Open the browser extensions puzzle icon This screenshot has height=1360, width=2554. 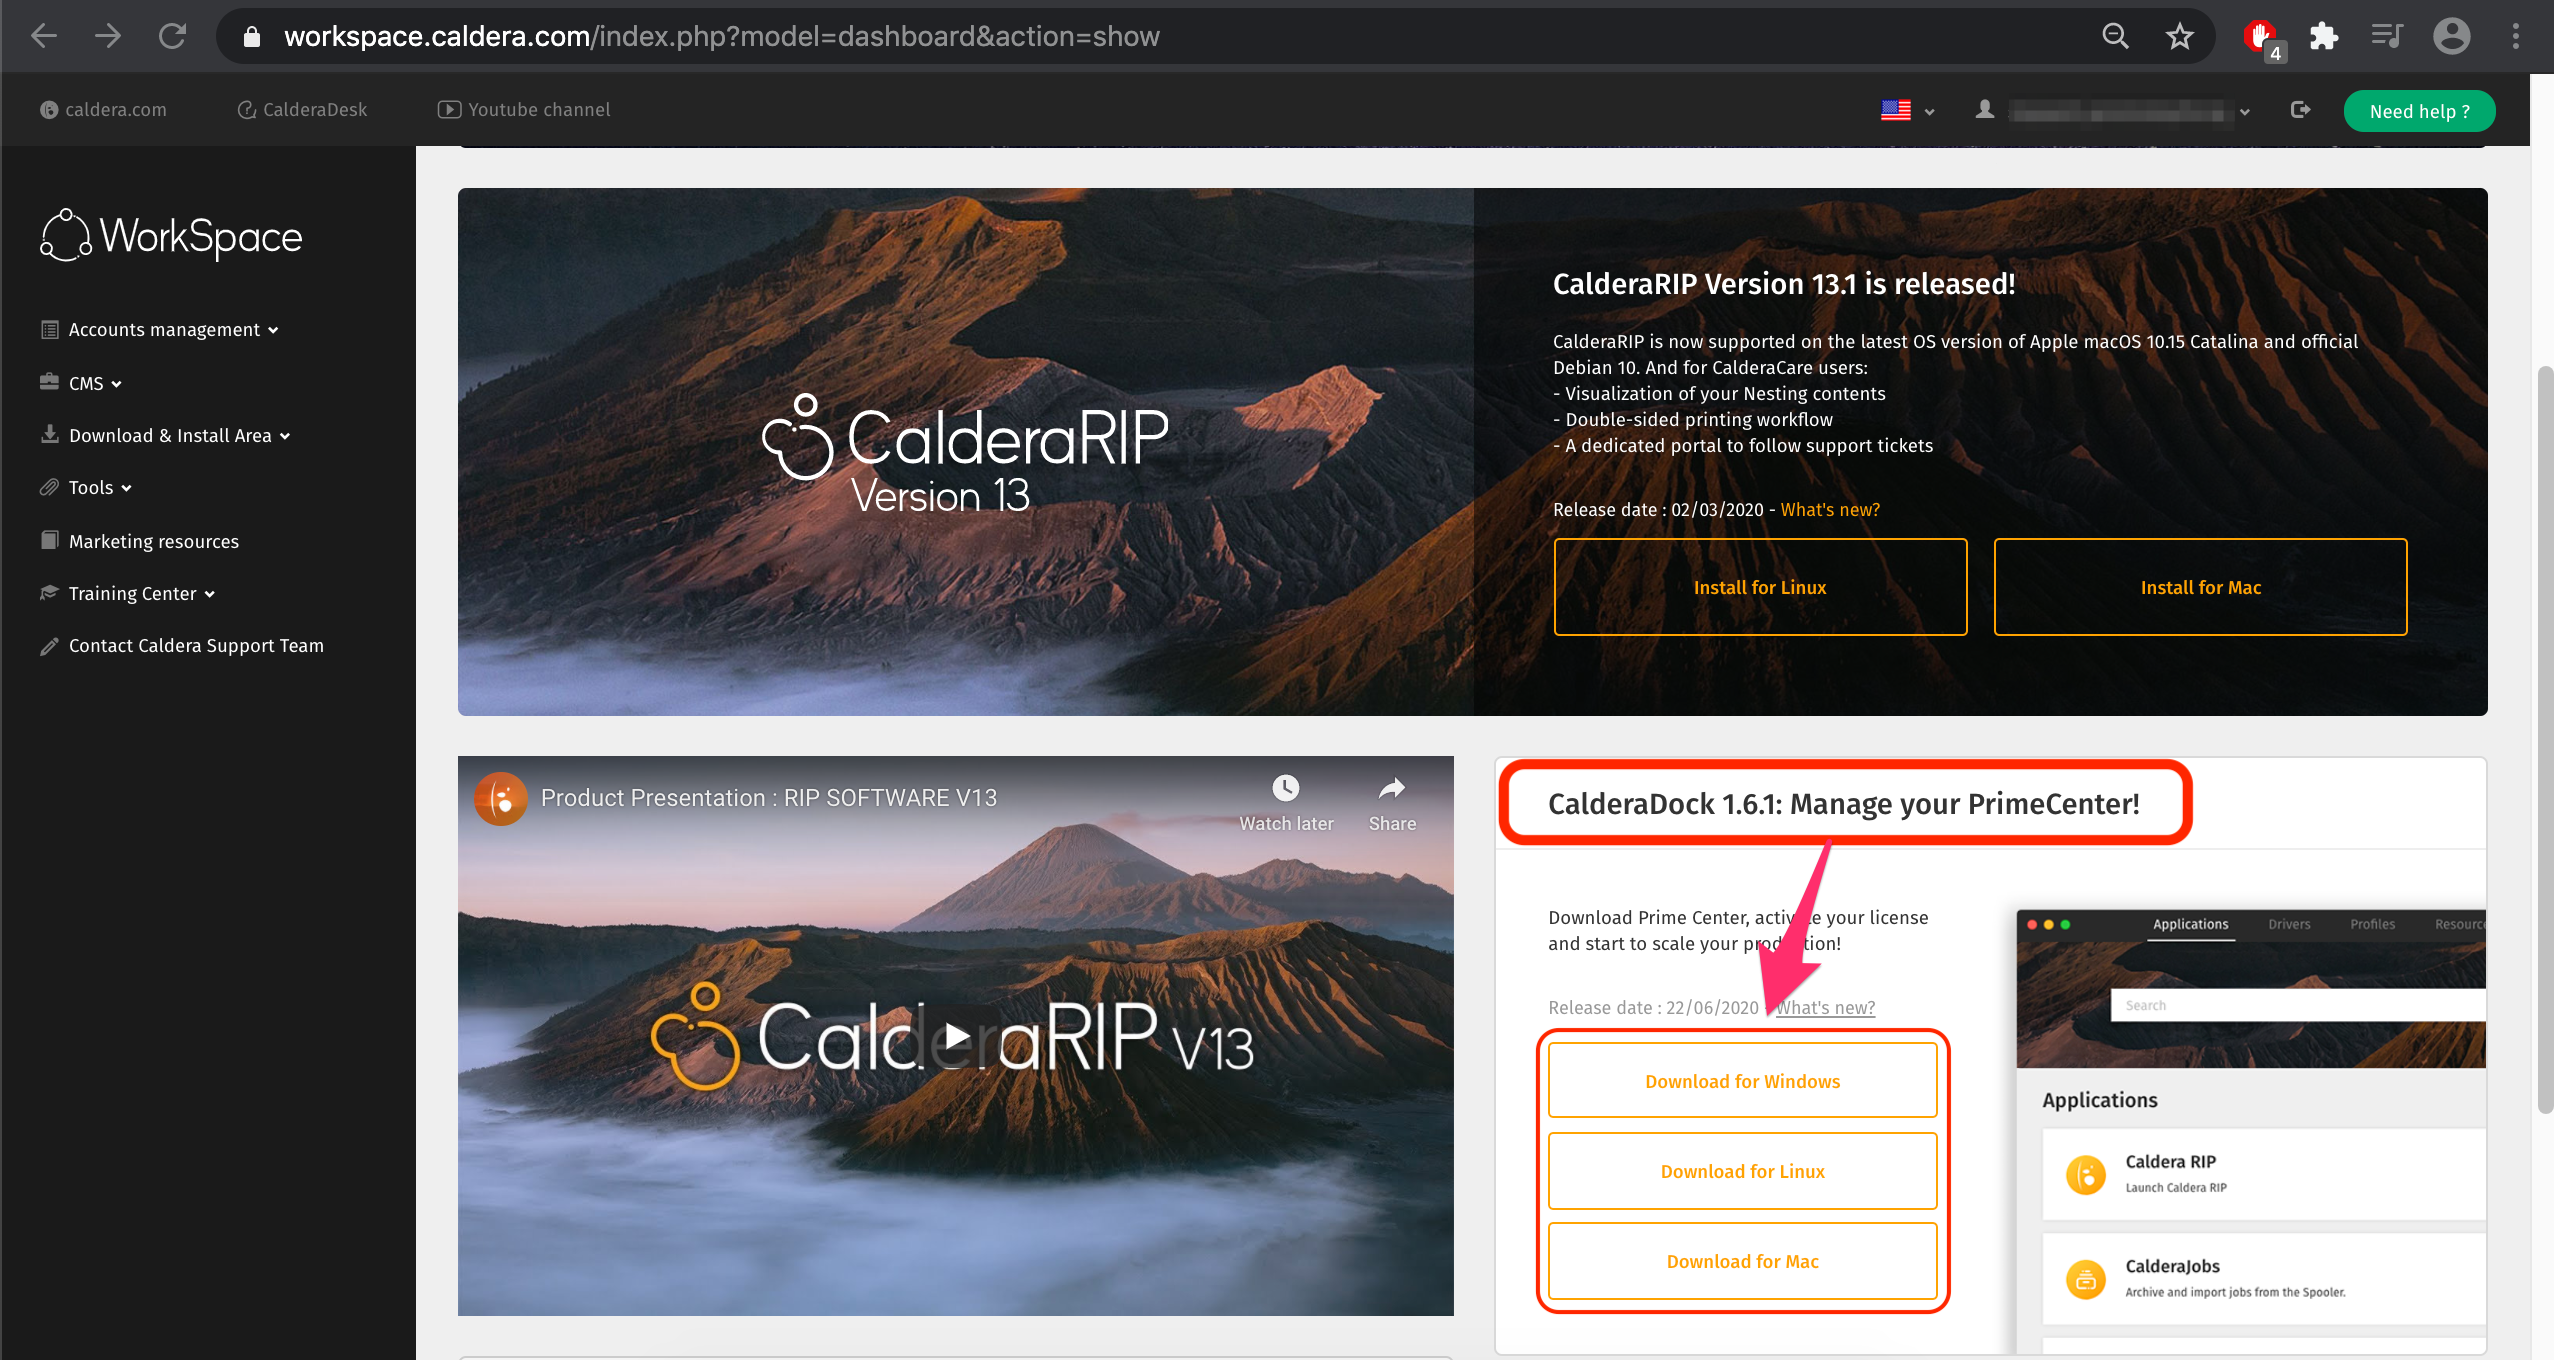pyautogui.click(x=2323, y=37)
